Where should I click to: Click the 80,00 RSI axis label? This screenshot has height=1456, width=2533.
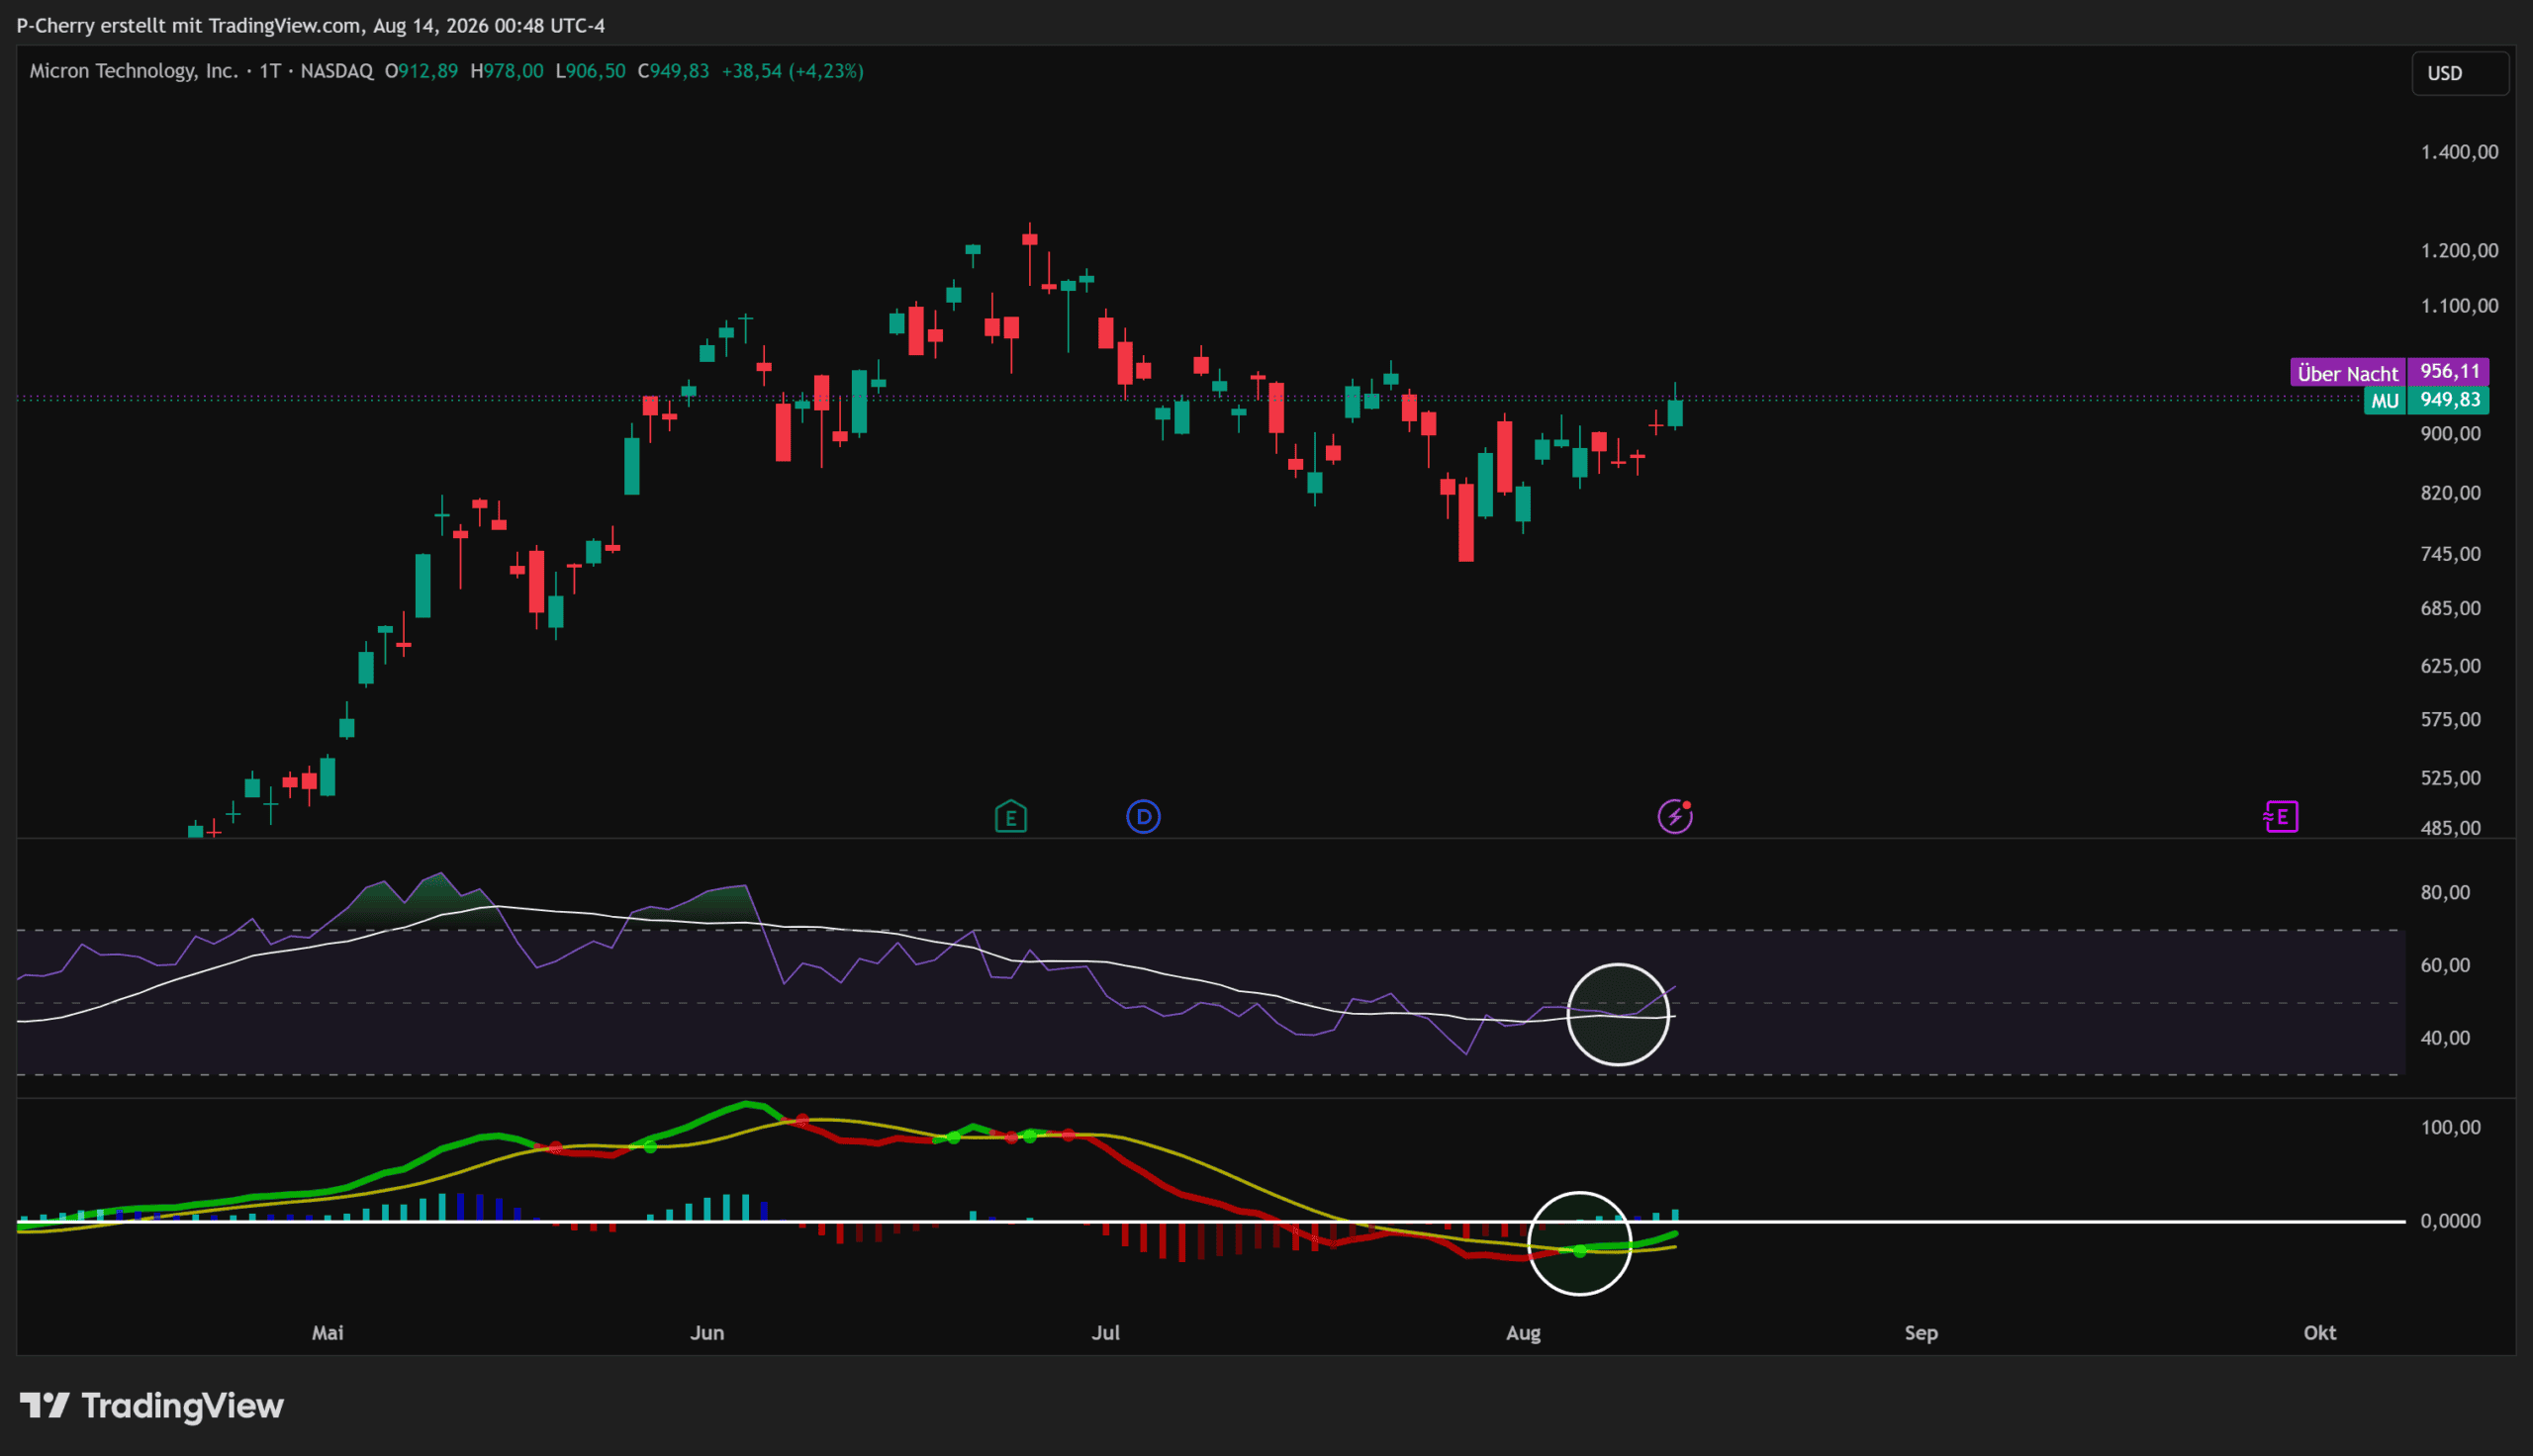[2445, 893]
